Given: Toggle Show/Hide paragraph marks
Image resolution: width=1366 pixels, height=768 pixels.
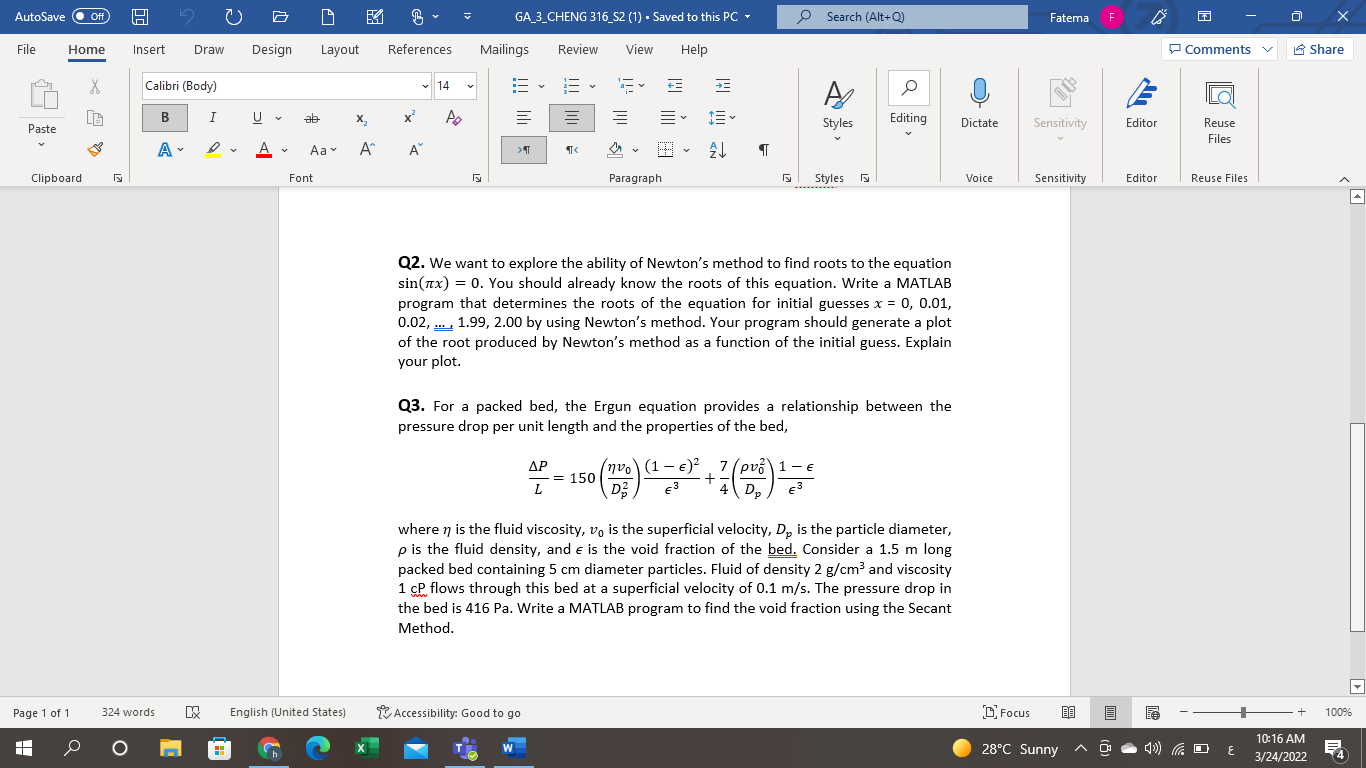Looking at the screenshot, I should click(x=763, y=149).
